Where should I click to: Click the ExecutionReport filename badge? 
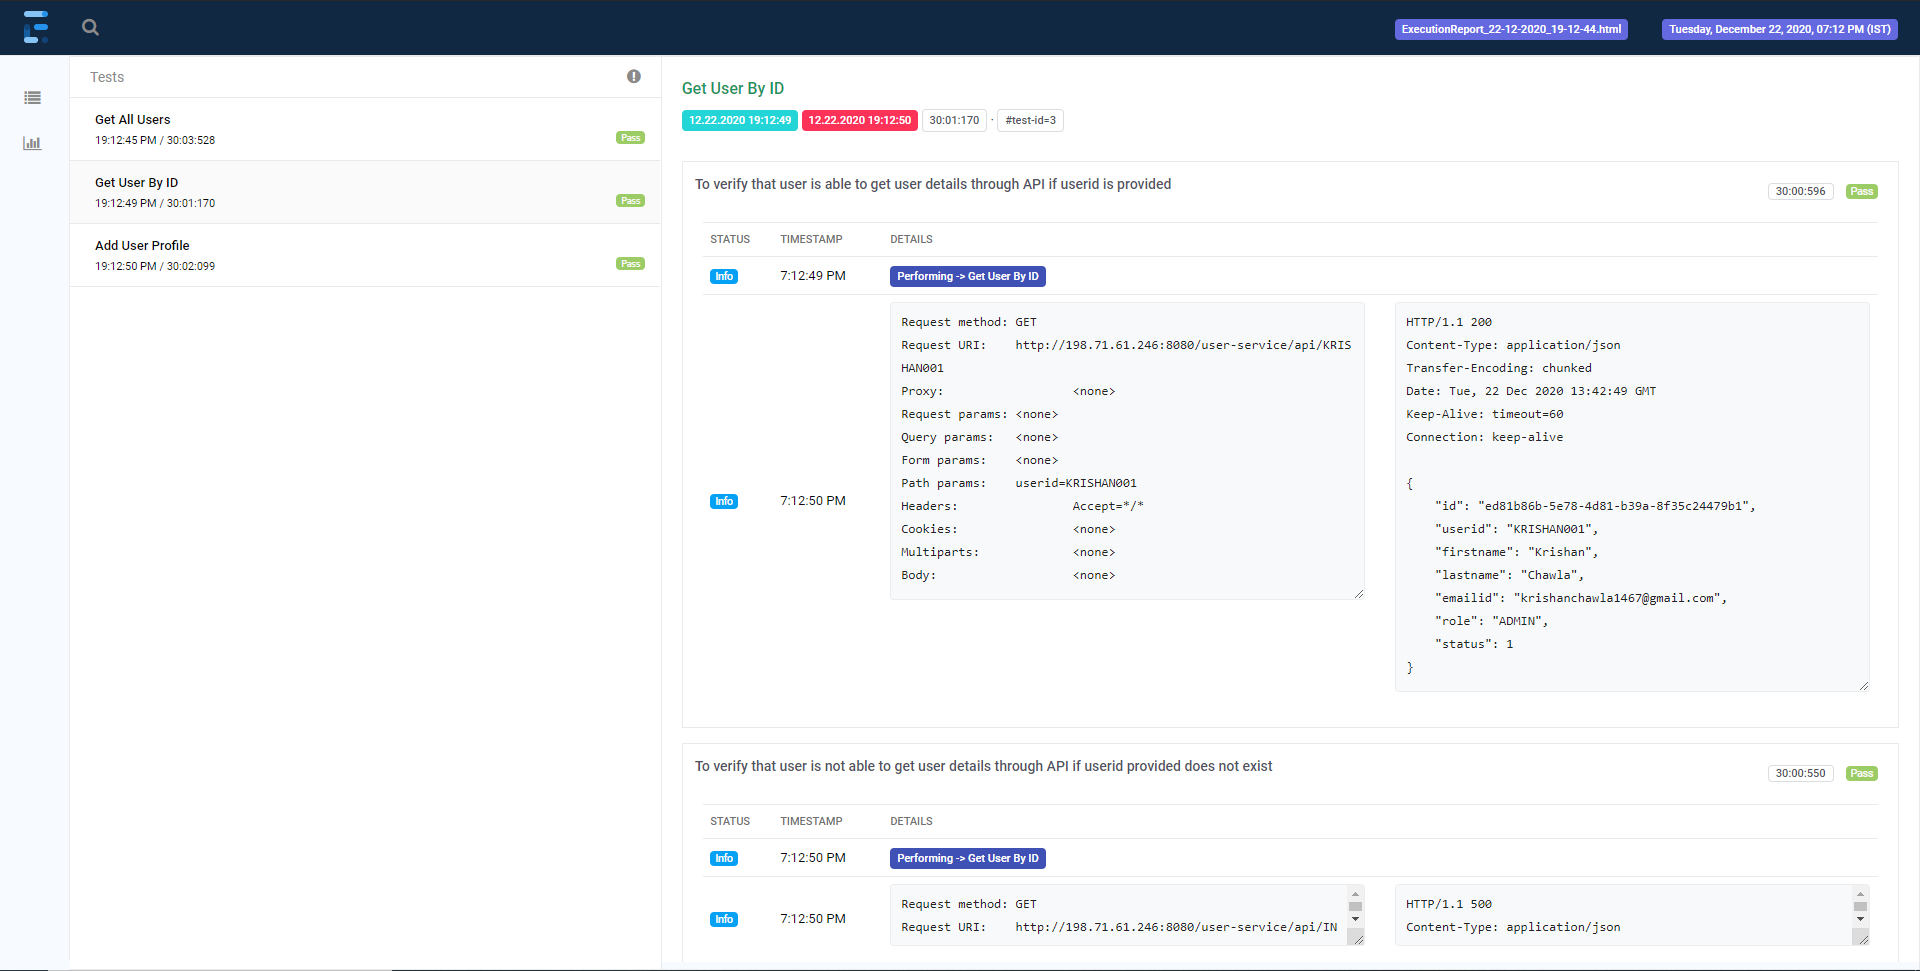[1511, 29]
